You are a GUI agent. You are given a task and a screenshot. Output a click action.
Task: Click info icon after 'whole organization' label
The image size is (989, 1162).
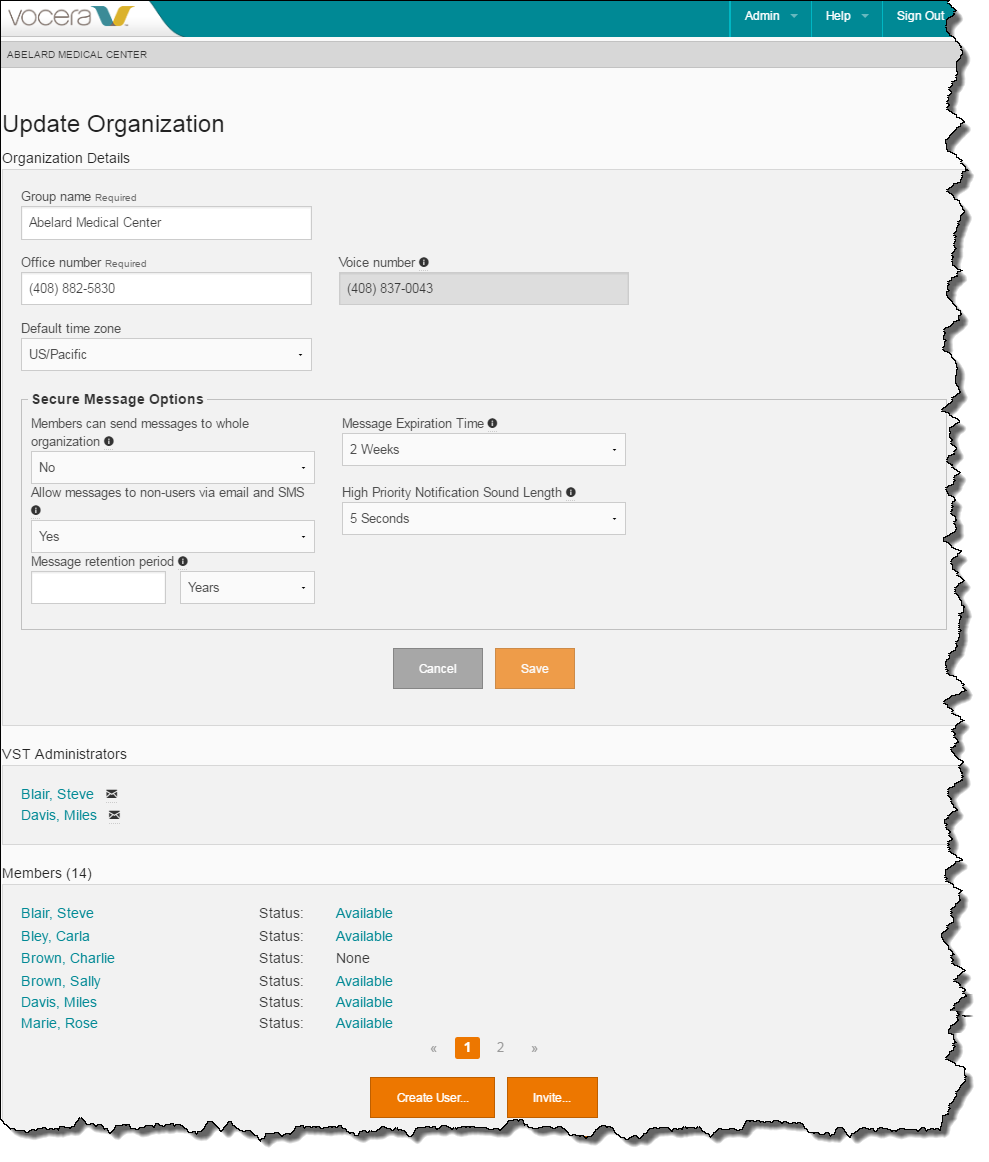109,441
